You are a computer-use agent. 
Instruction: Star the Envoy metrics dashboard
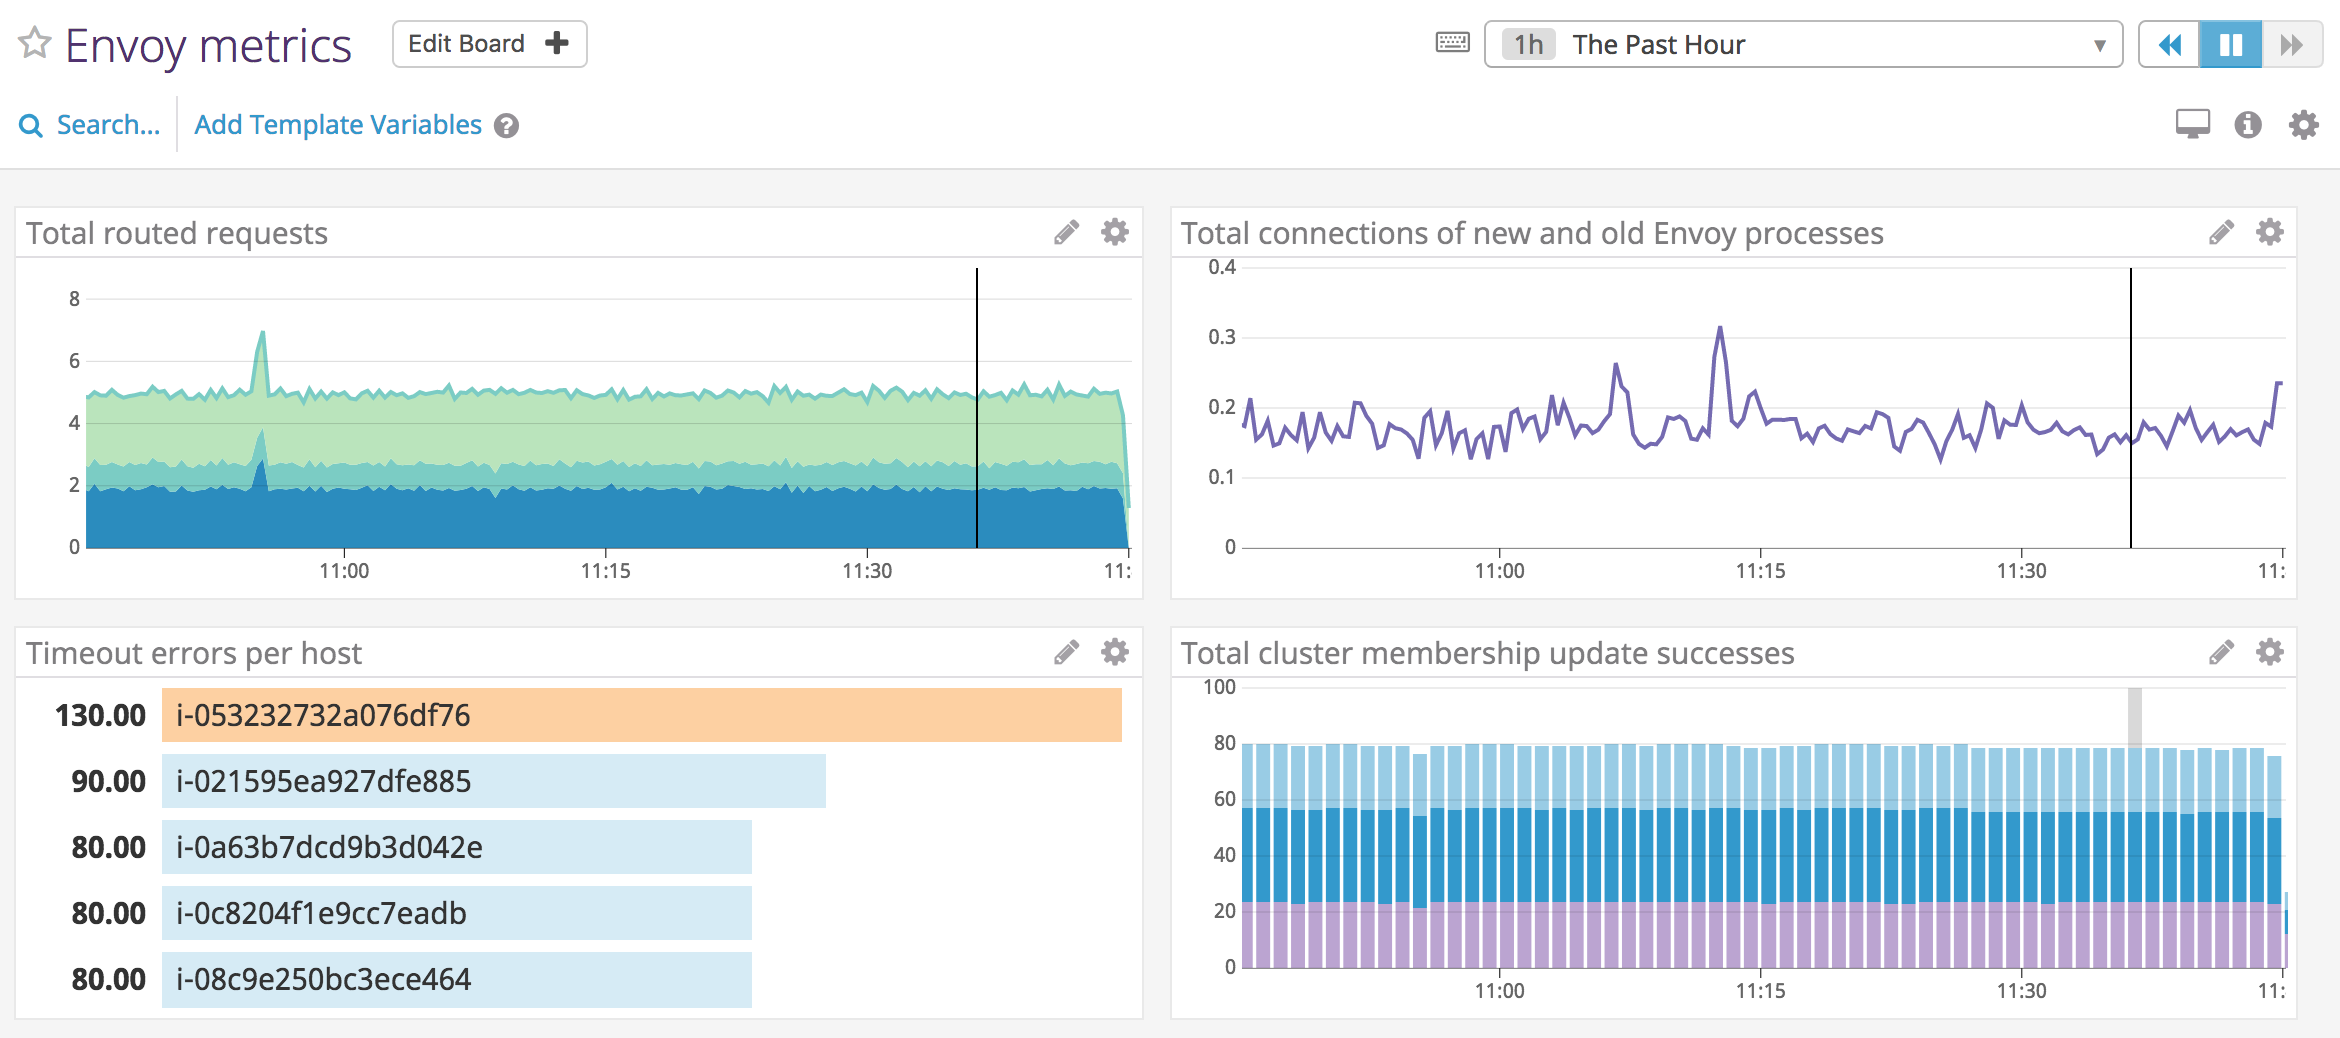tap(35, 43)
